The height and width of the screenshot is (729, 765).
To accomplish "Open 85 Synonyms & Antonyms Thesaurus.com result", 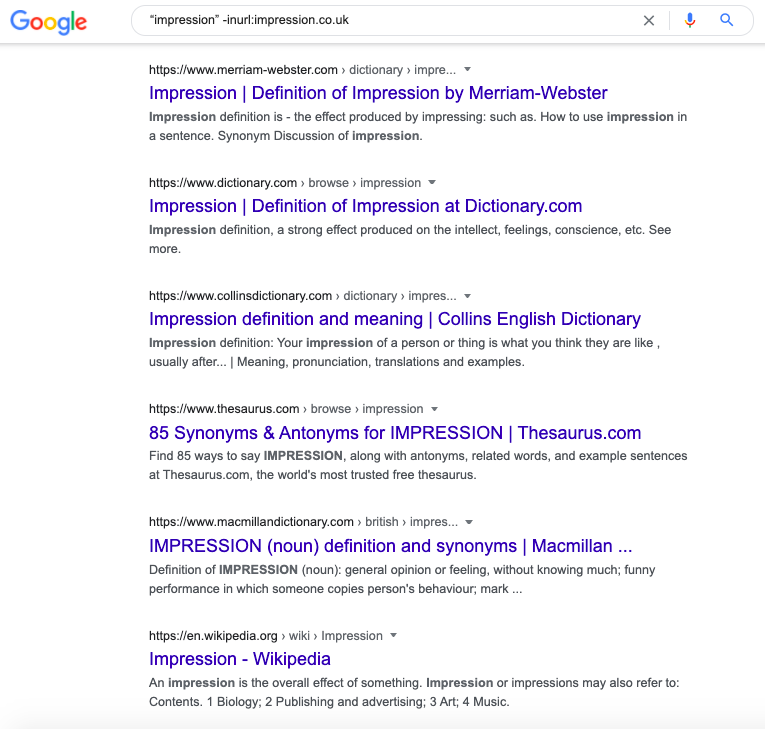I will pyautogui.click(x=395, y=433).
